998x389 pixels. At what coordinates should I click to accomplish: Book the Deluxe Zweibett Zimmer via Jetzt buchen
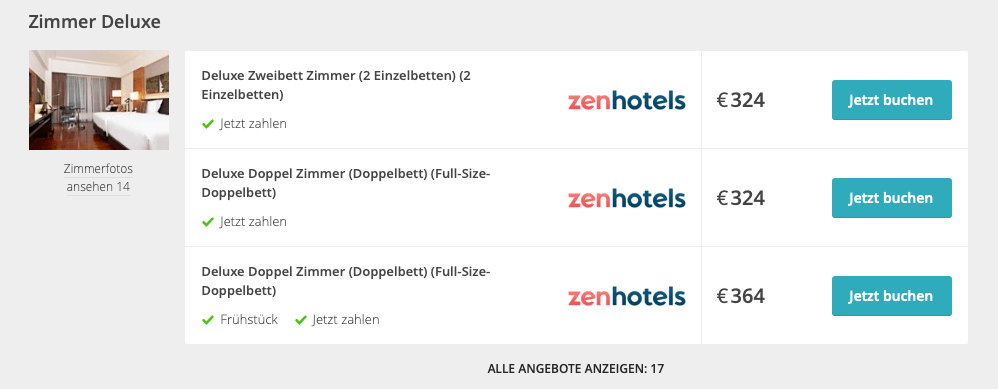pyautogui.click(x=892, y=100)
